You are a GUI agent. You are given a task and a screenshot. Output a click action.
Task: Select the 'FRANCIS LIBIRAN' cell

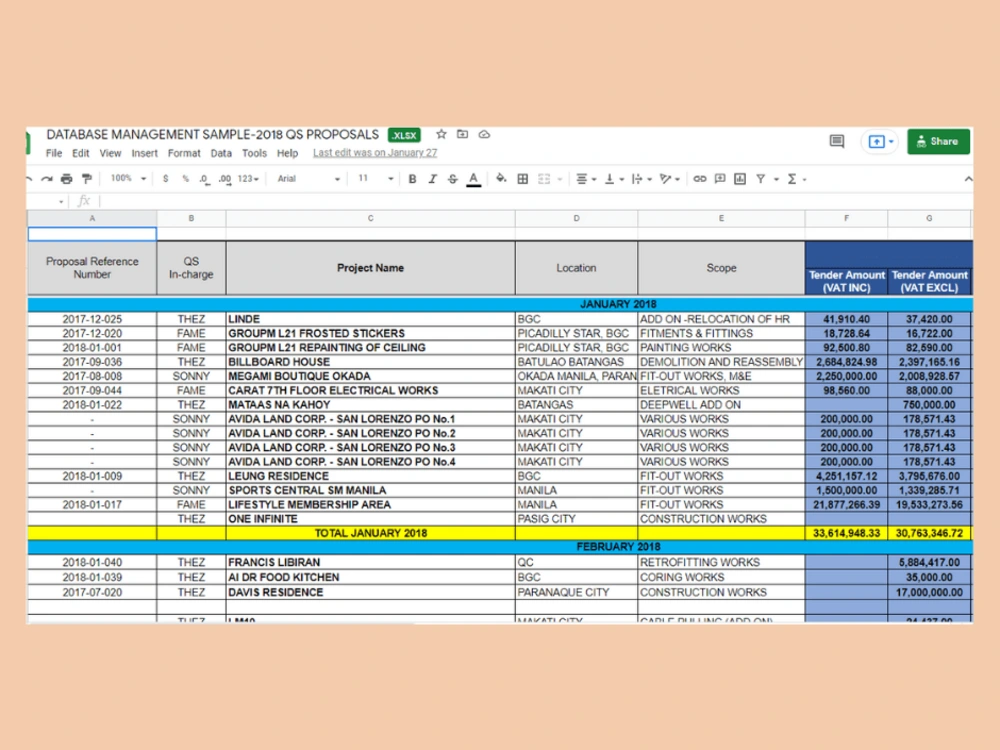(371, 562)
